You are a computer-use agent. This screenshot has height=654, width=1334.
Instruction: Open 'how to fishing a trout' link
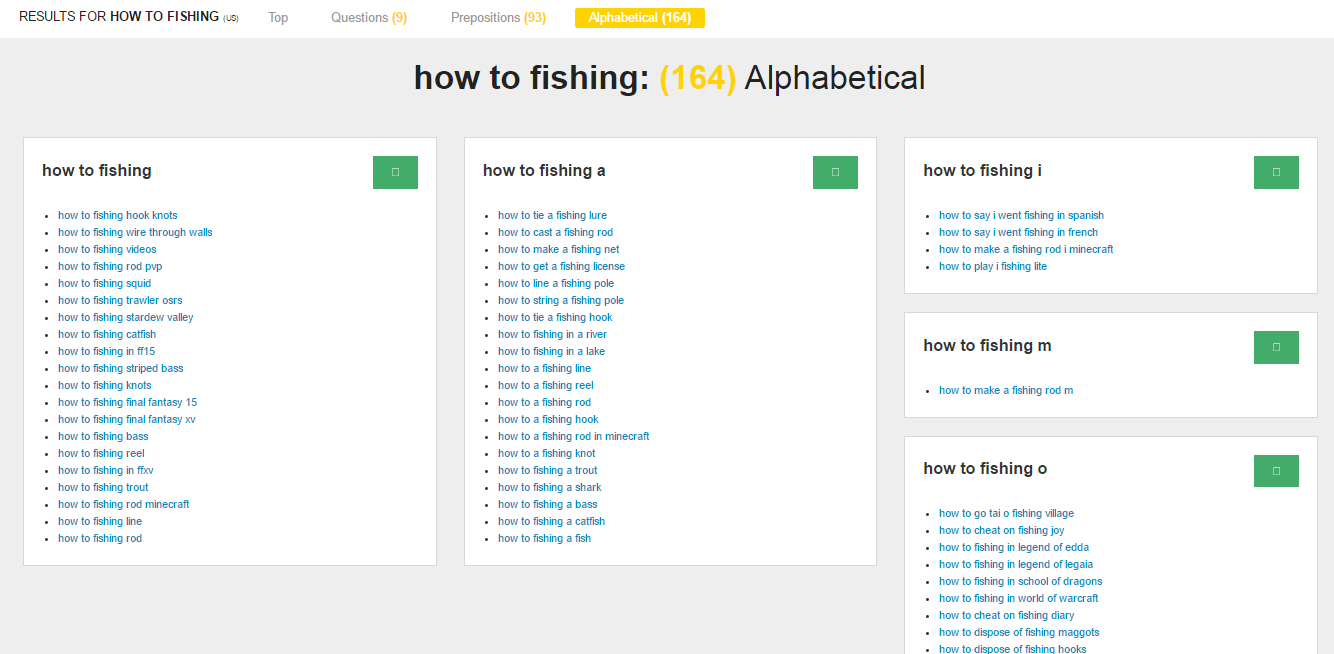tap(548, 470)
